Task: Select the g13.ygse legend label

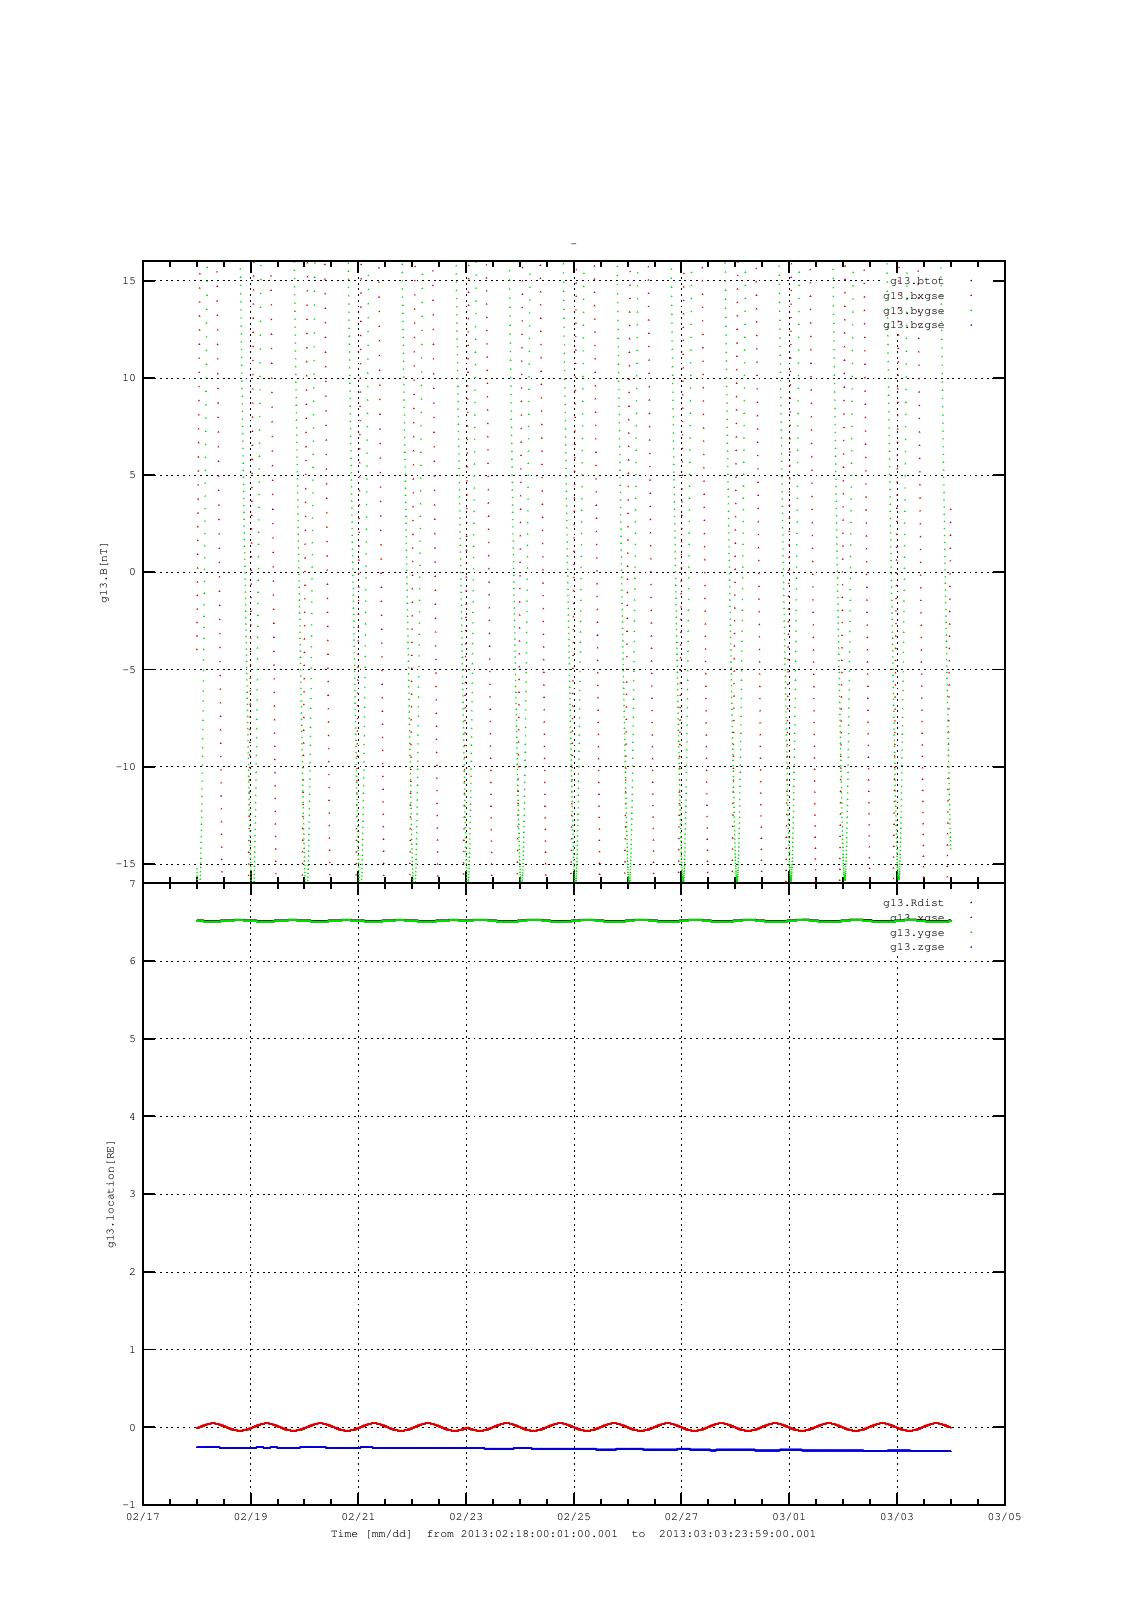Action: pos(916,933)
